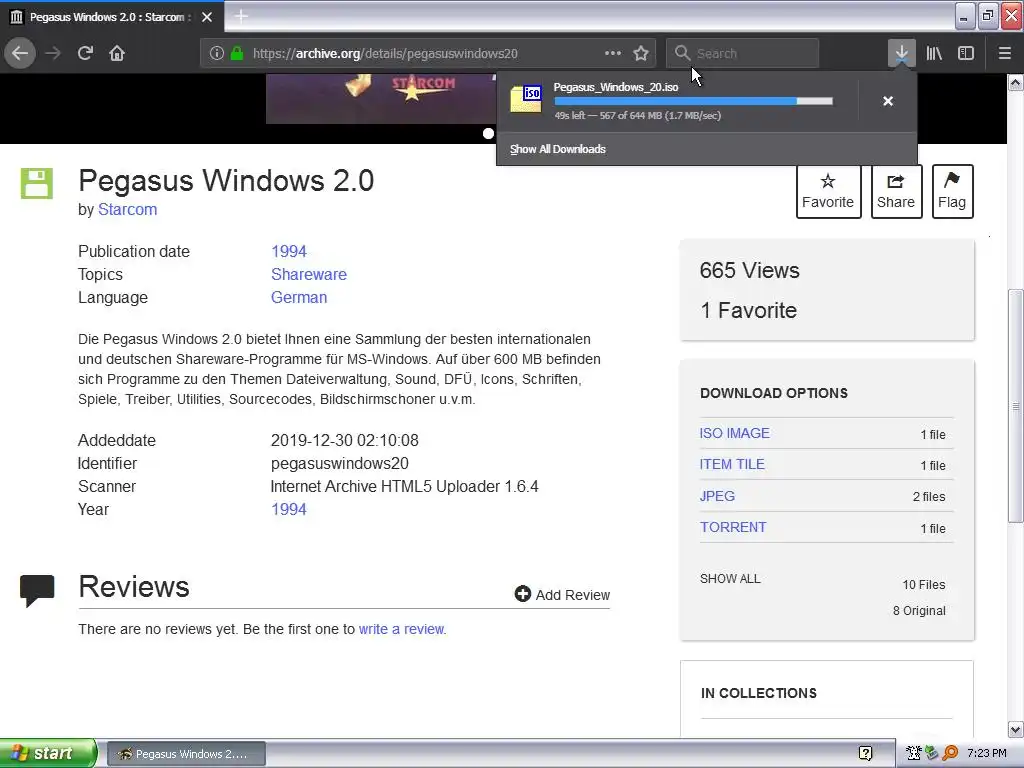Focus the Firefox Search box

click(743, 53)
